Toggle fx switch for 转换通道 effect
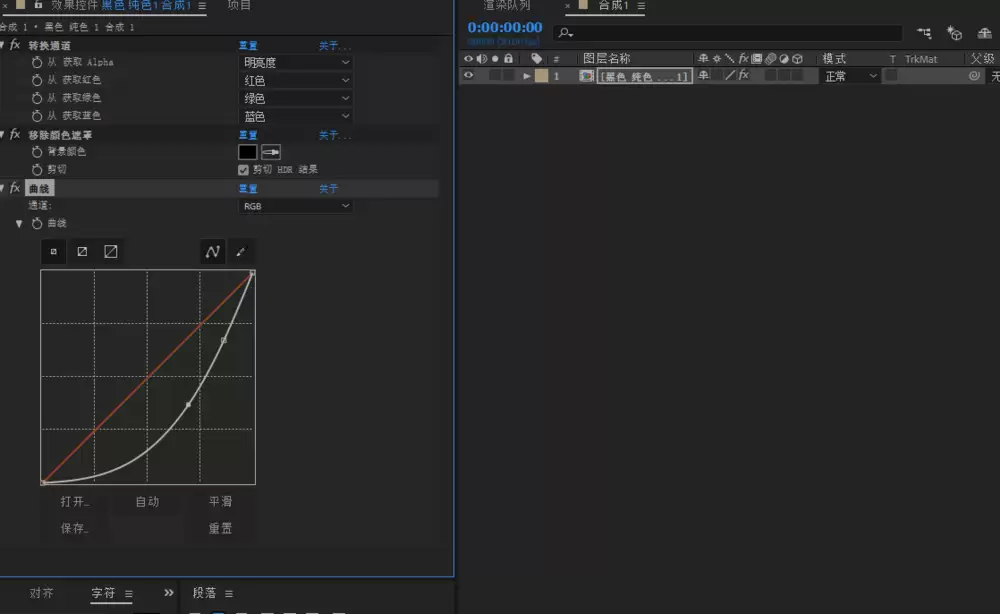This screenshot has width=1000, height=614. coord(15,45)
